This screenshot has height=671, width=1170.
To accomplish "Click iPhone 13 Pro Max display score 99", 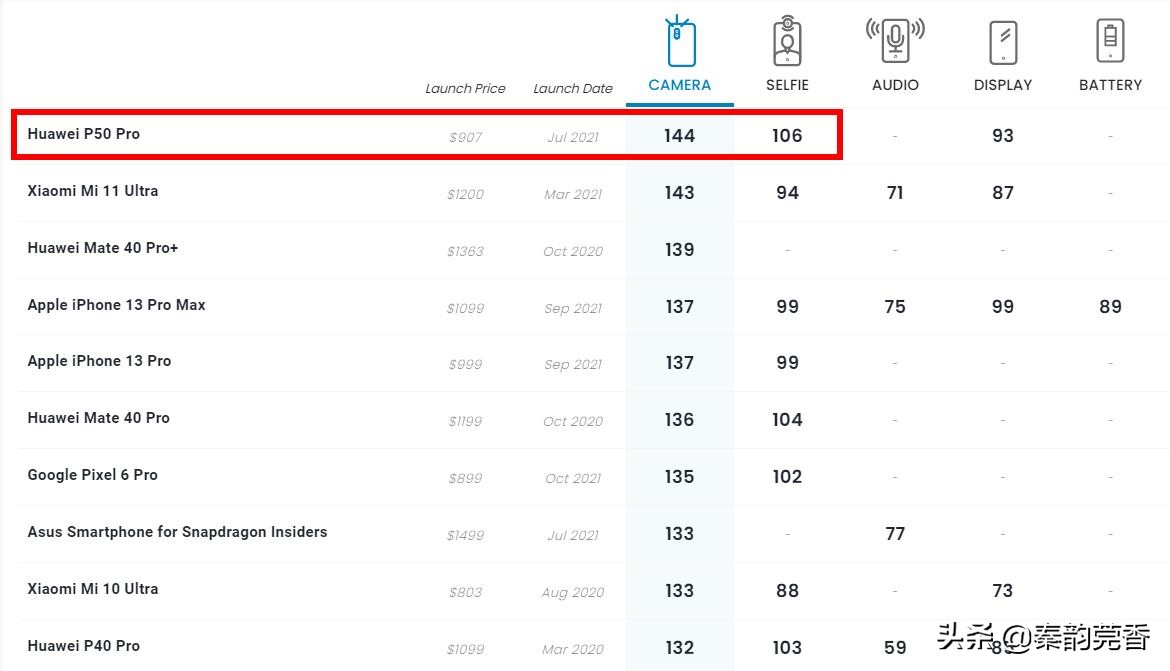I will 1003,307.
